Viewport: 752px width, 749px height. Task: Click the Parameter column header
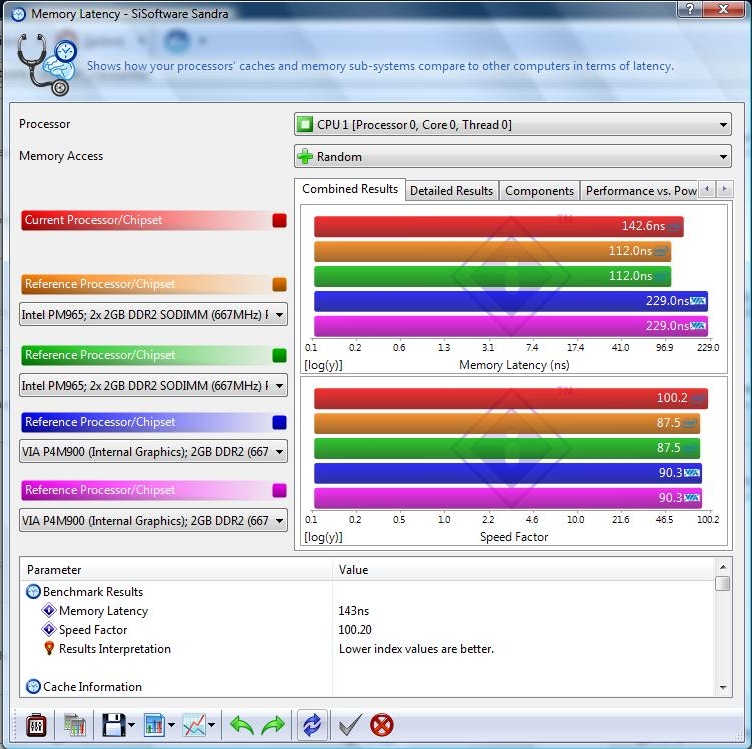point(176,570)
